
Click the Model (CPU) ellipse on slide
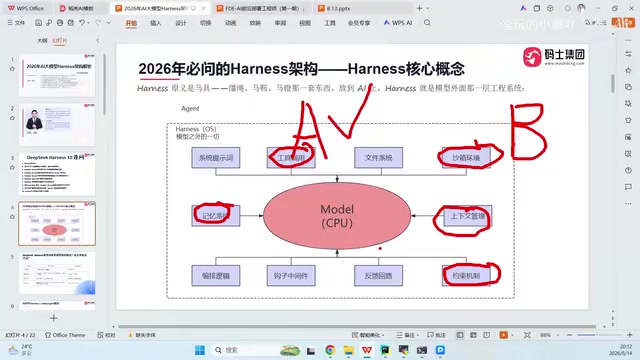[337, 216]
